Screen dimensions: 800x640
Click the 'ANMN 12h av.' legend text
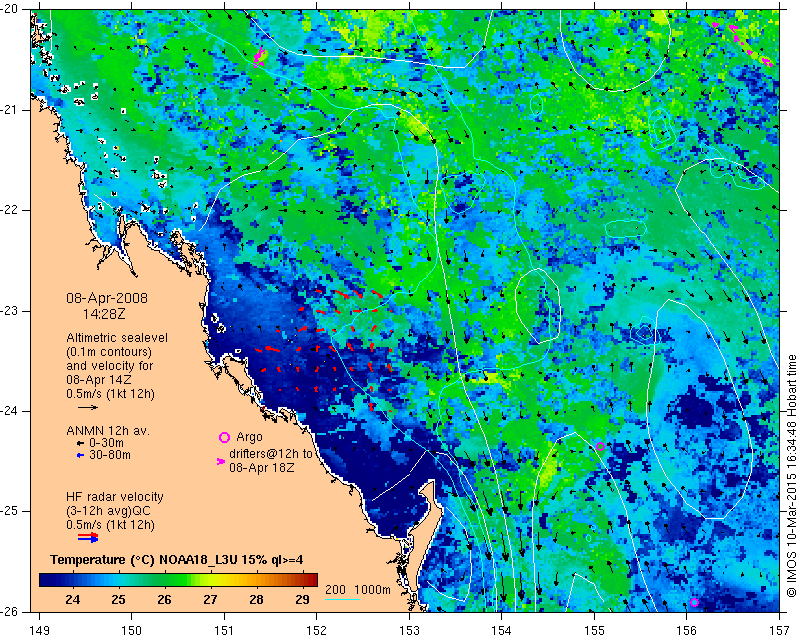[108, 431]
